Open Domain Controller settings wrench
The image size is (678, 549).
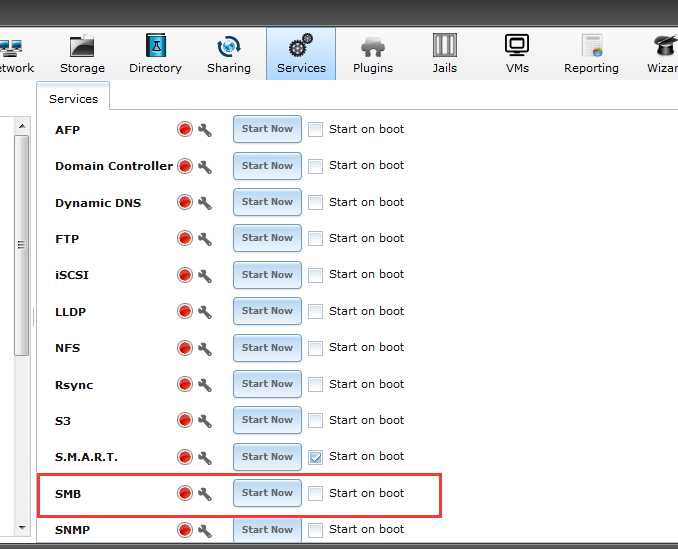click(x=205, y=166)
